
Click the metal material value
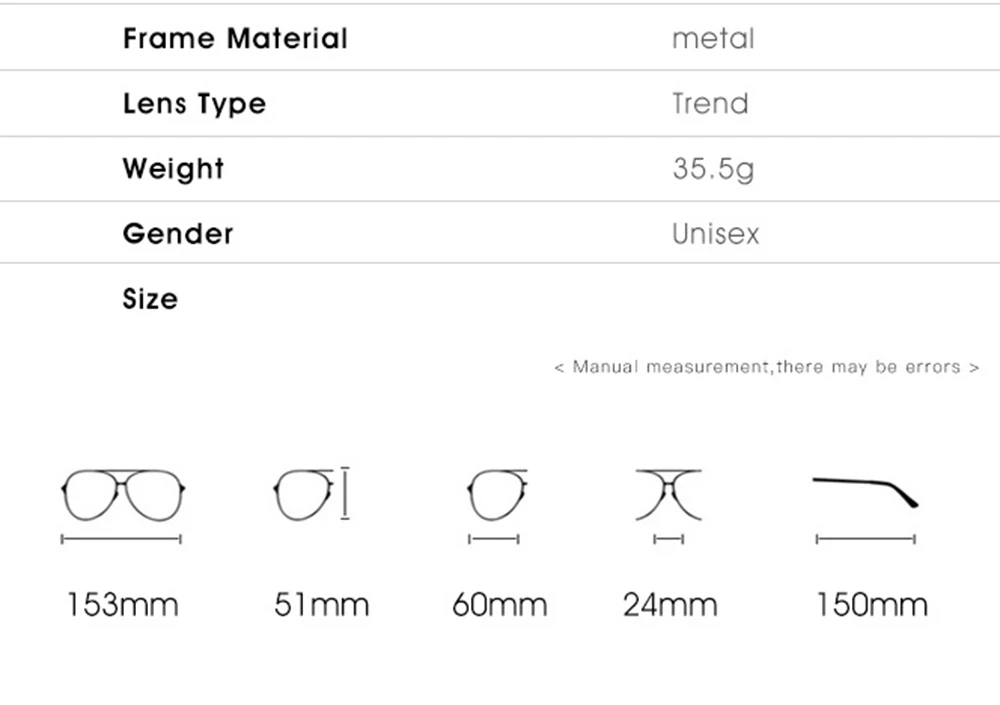713,39
